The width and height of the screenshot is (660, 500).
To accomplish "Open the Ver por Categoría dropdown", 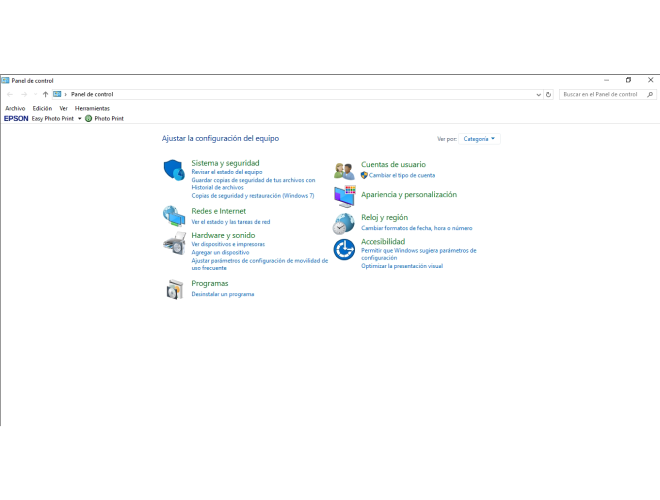I will tap(480, 139).
